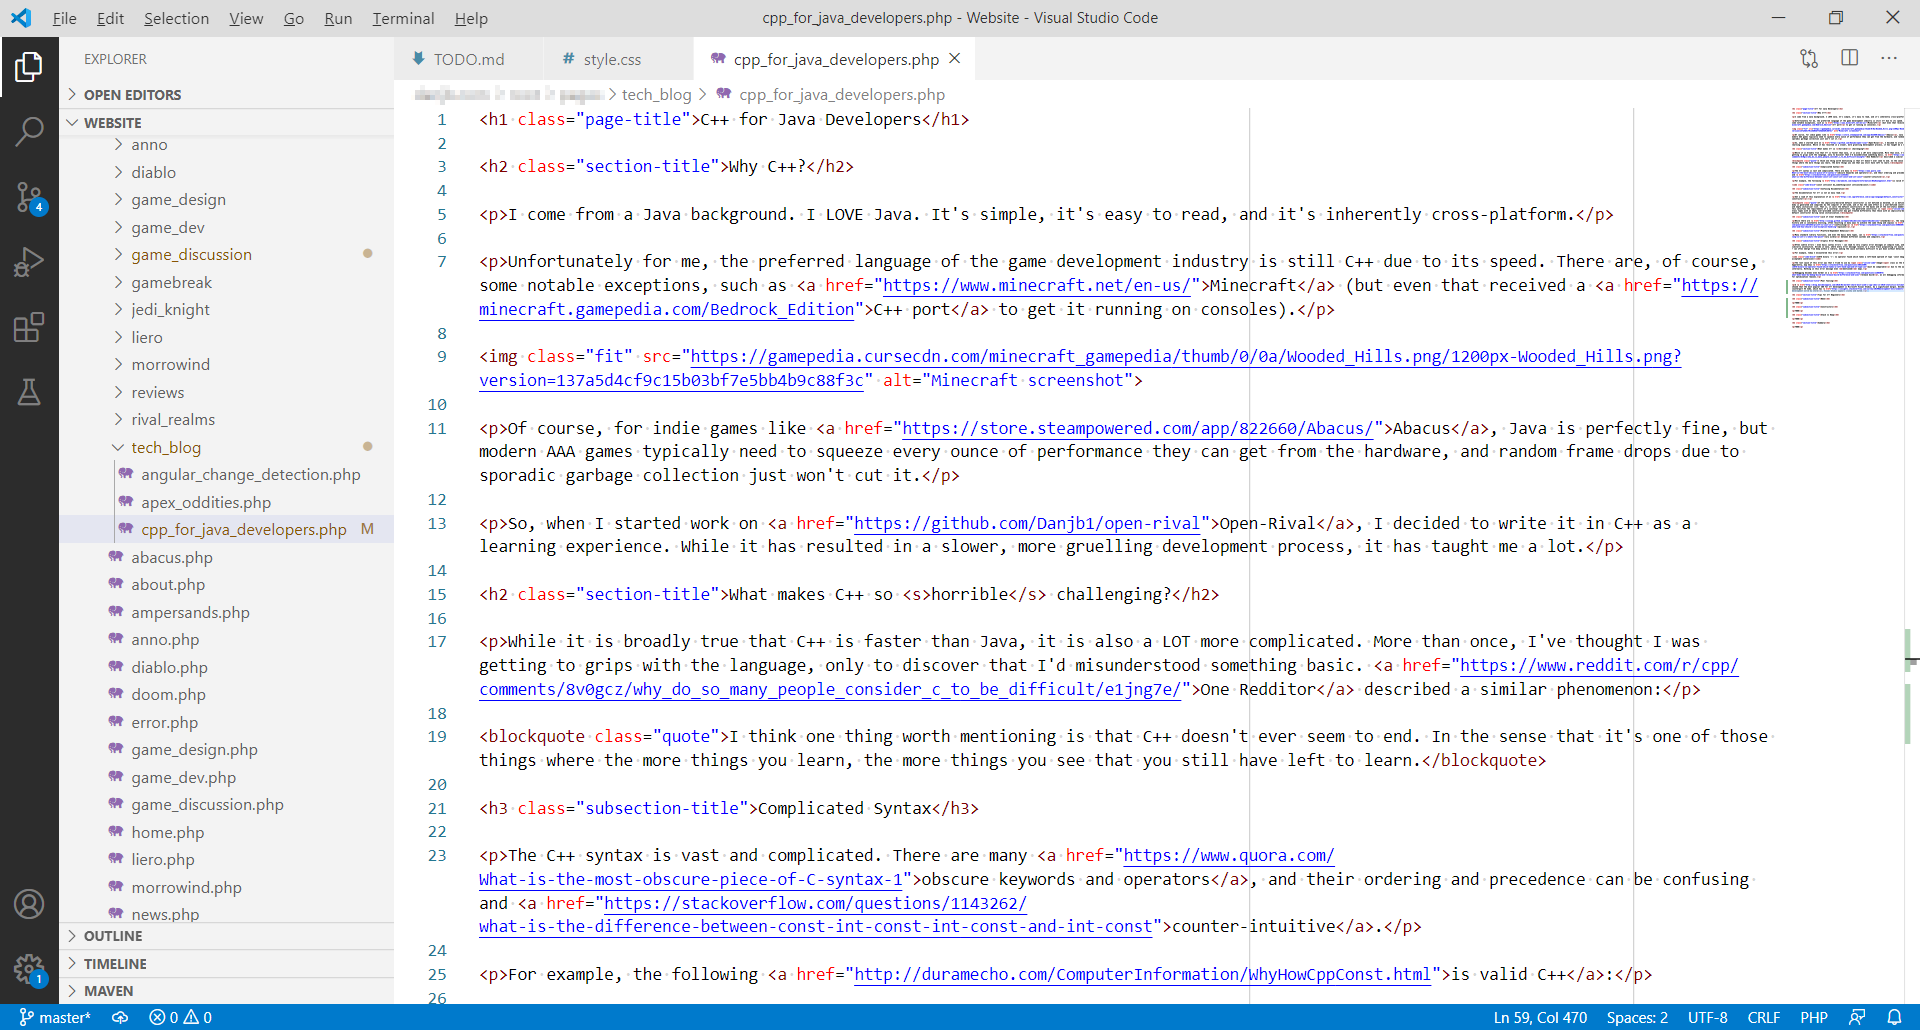The image size is (1920, 1030).
Task: Open the Edit menu
Action: (x=110, y=18)
